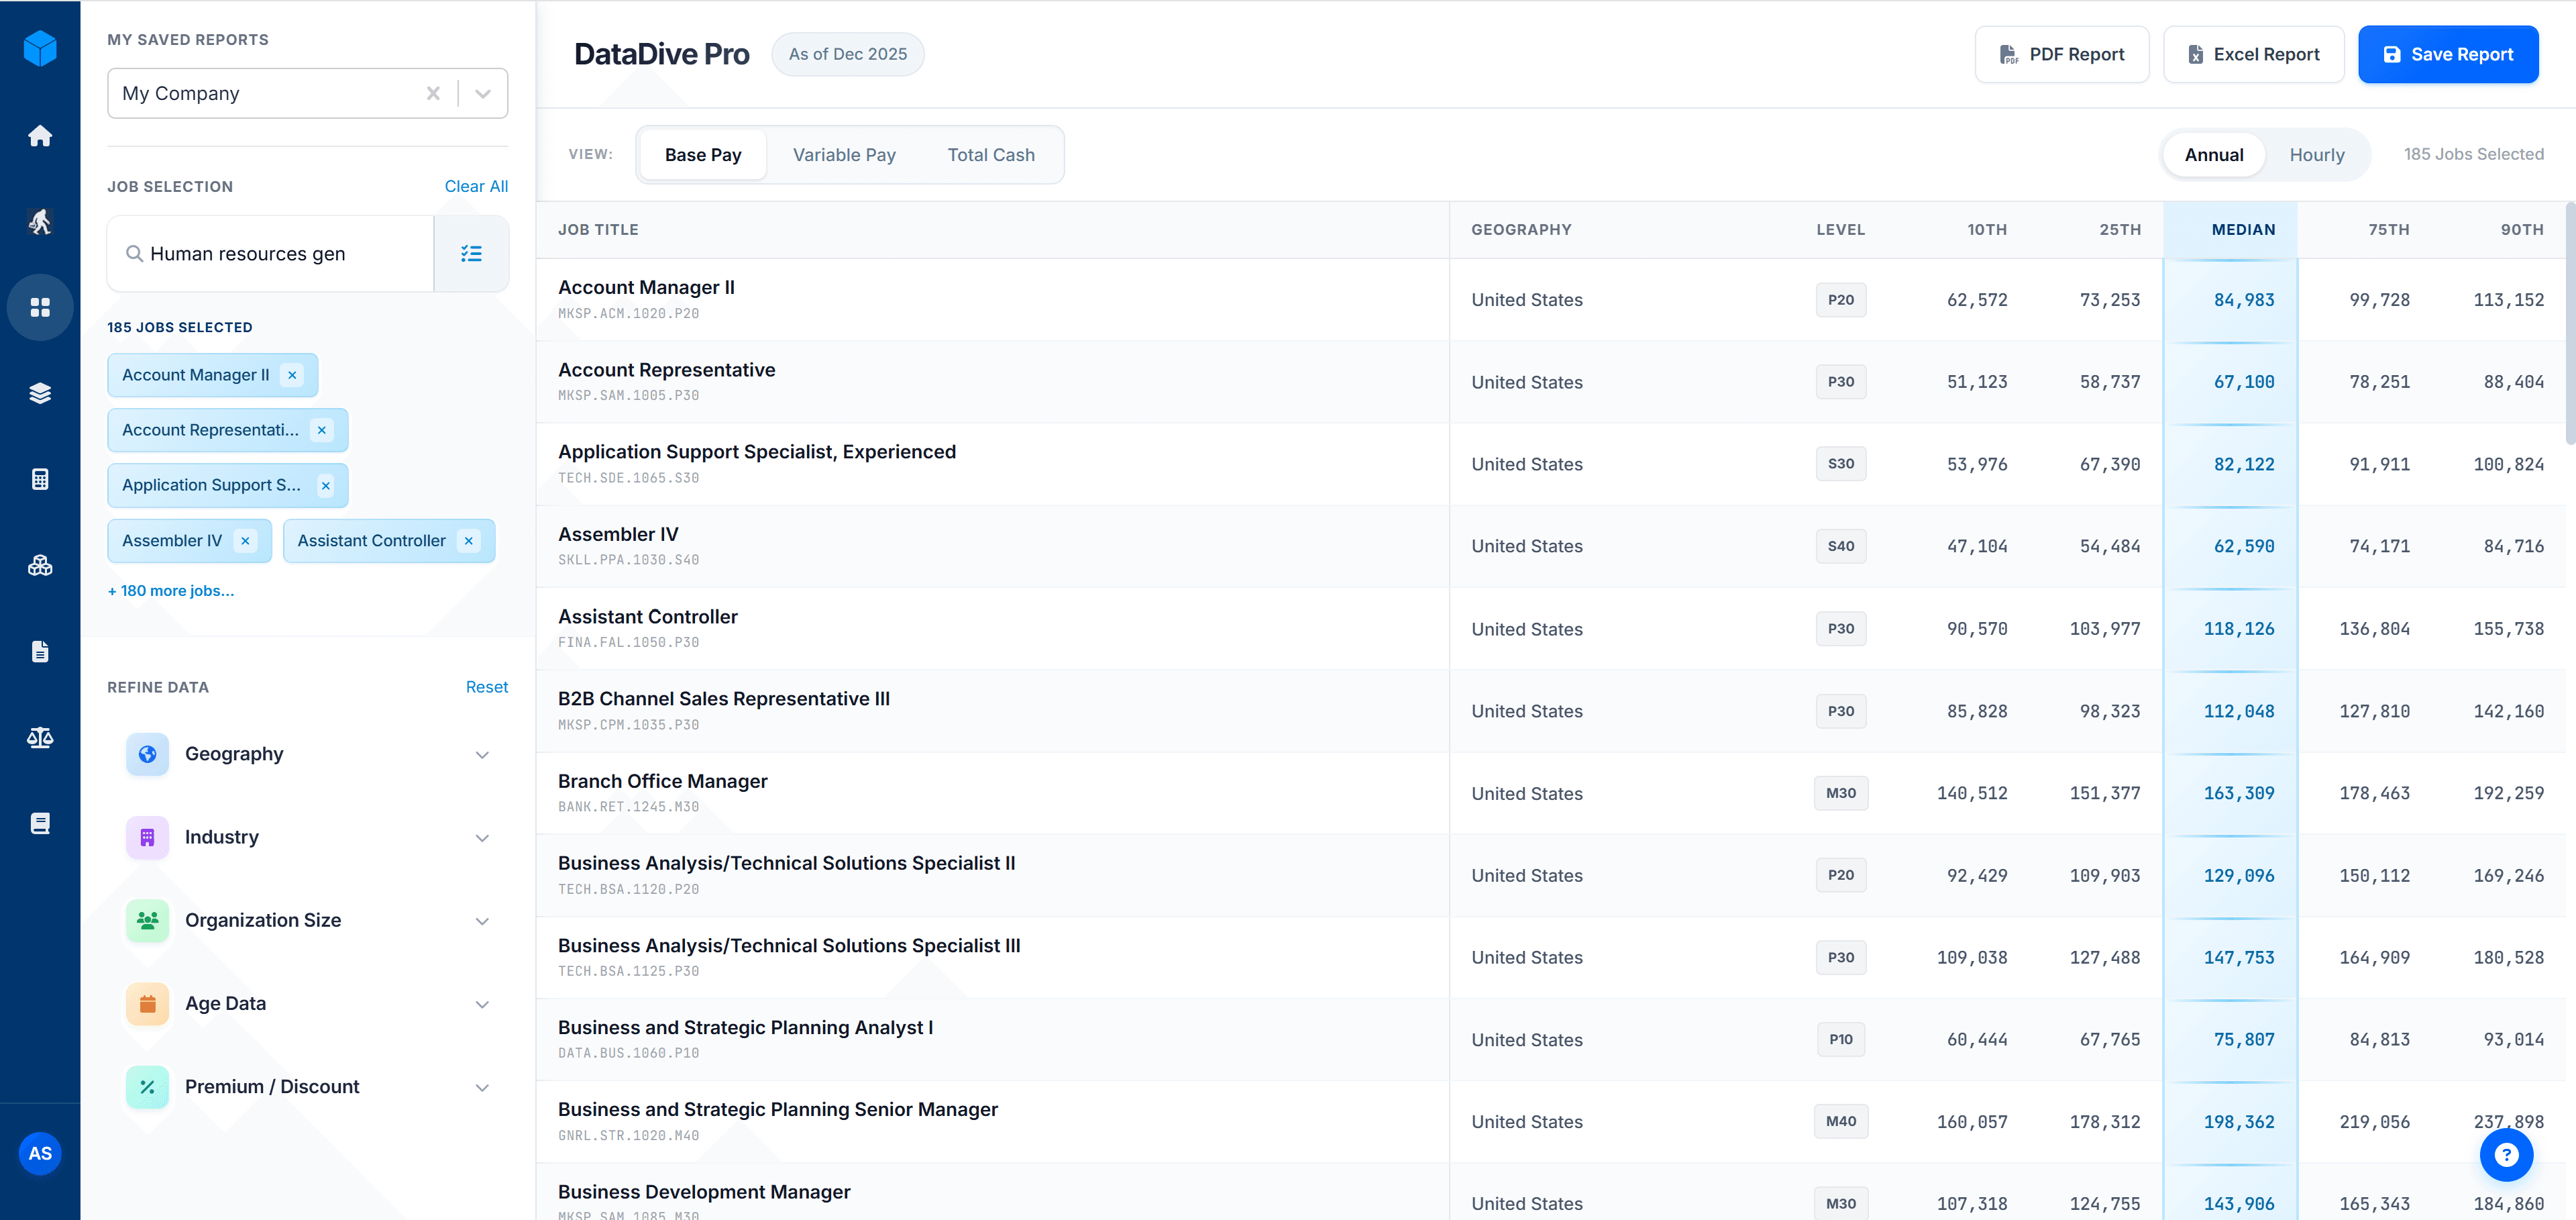Switch pay display to Hourly
The image size is (2576, 1220).
click(x=2316, y=154)
